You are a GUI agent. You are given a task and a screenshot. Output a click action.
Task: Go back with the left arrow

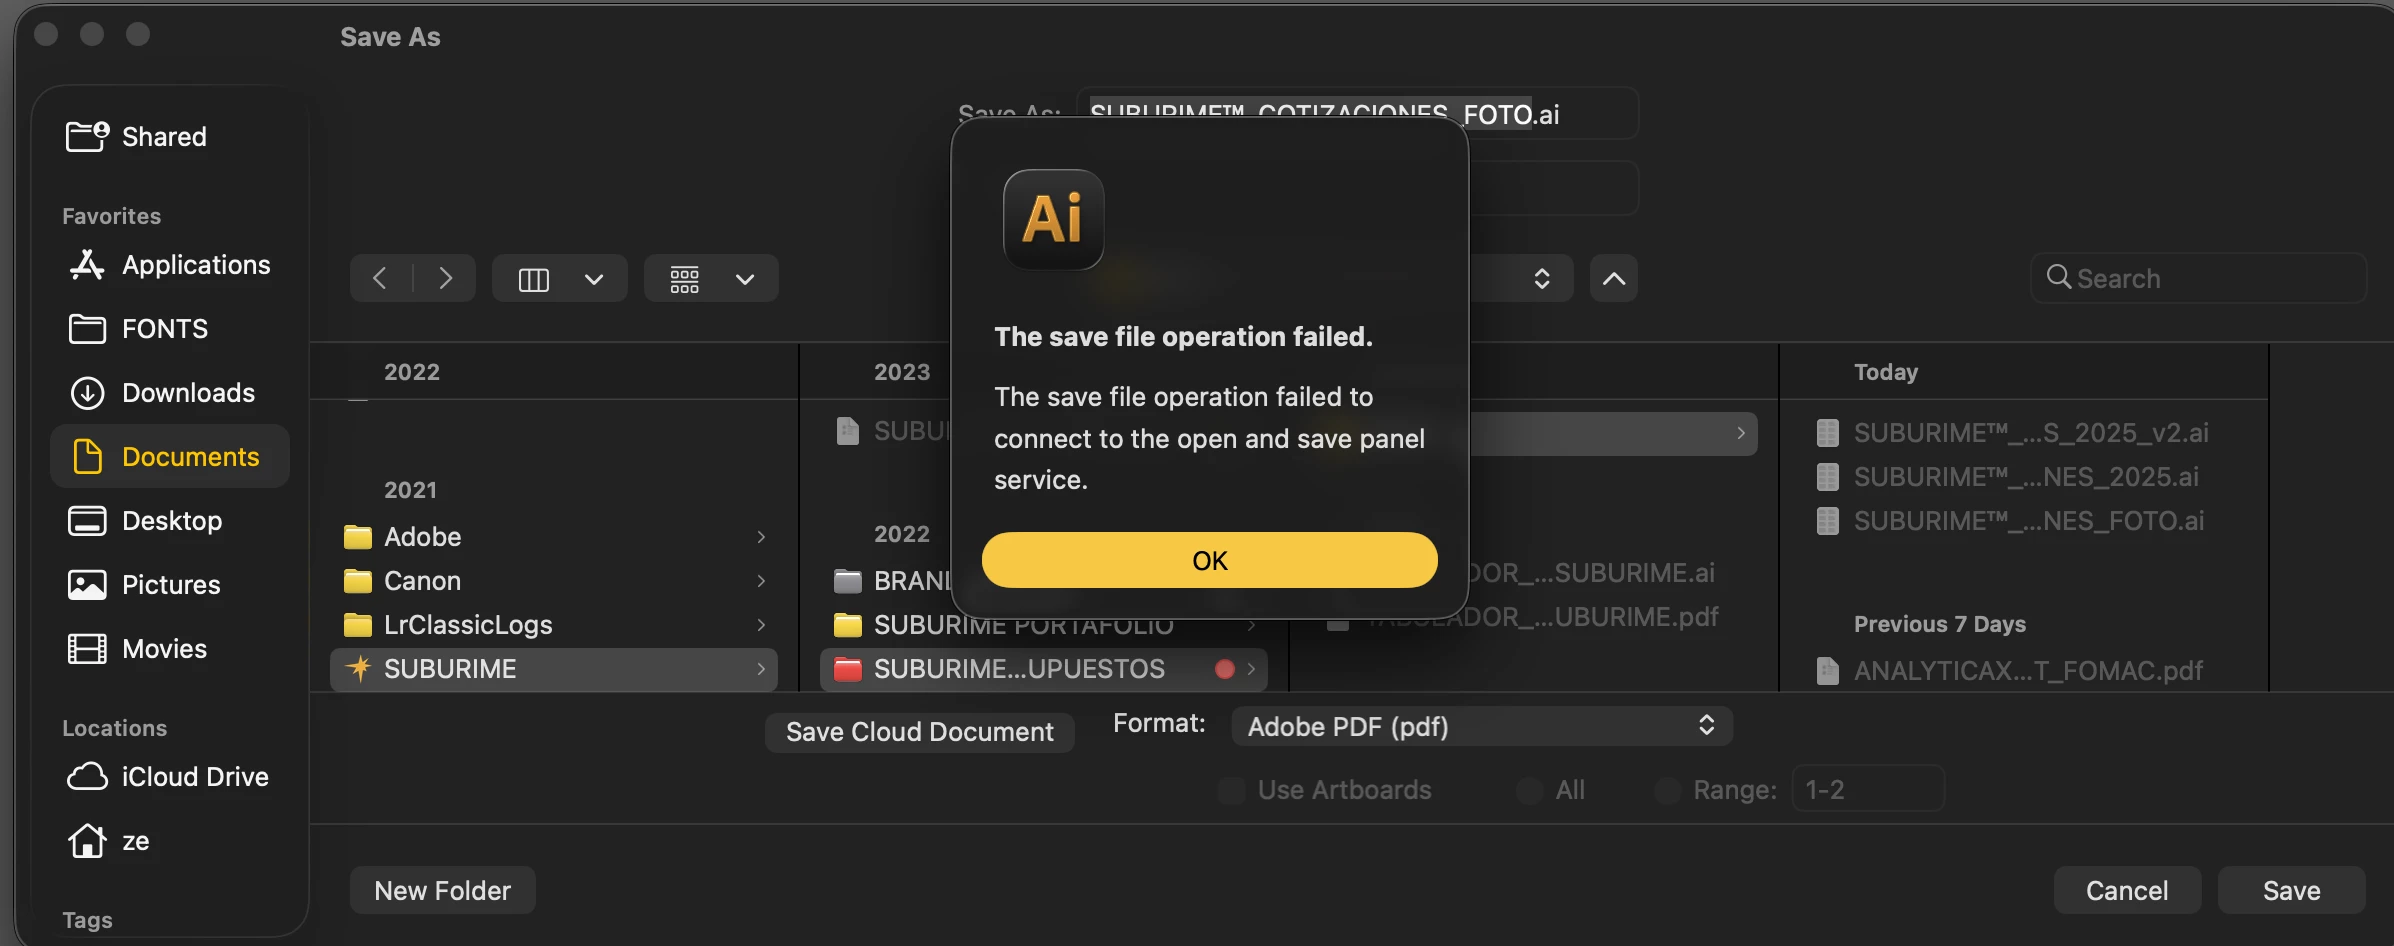coord(380,278)
